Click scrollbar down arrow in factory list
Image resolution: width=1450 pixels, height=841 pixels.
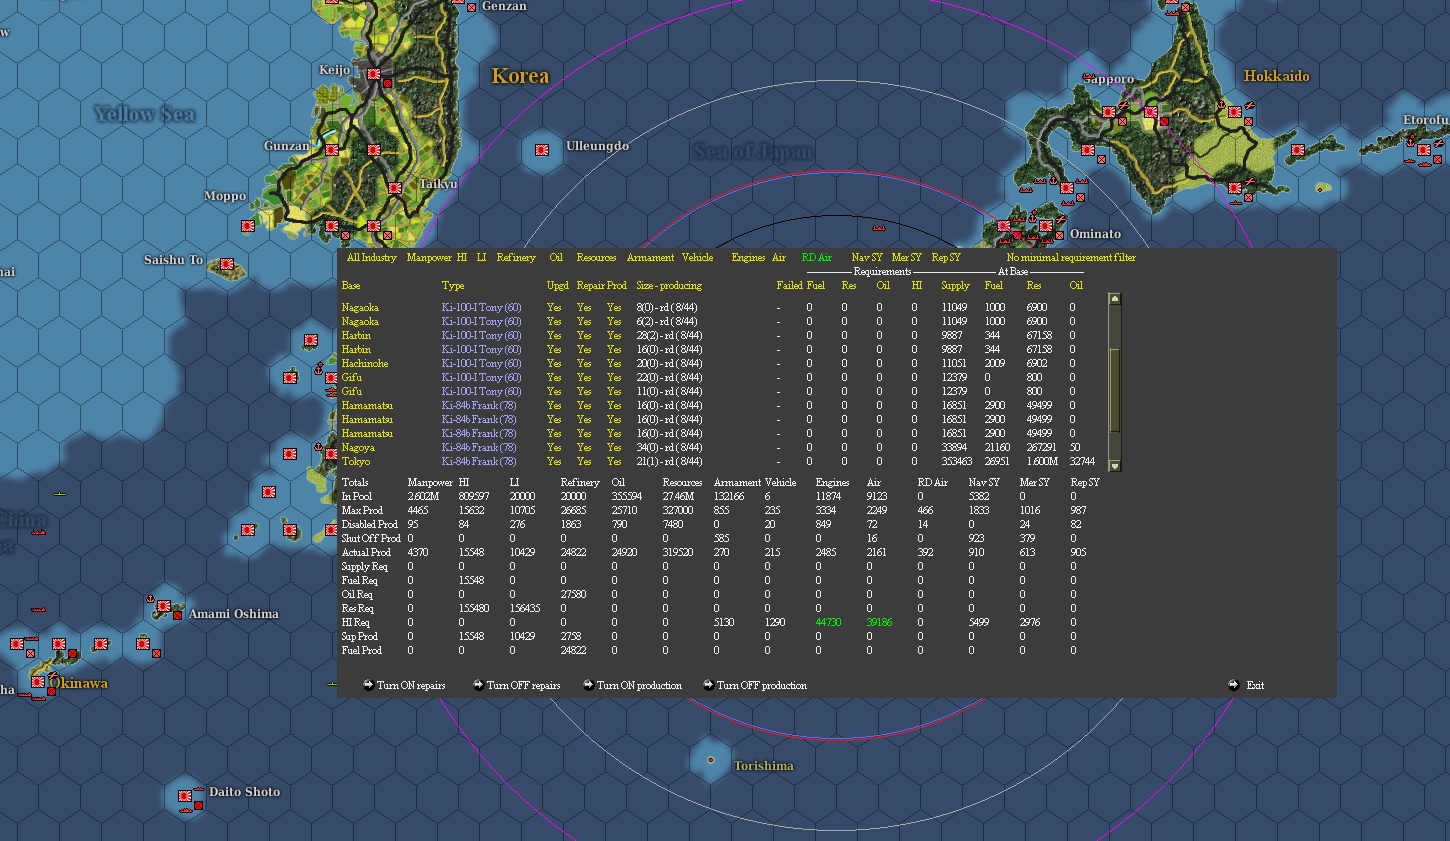click(1115, 466)
